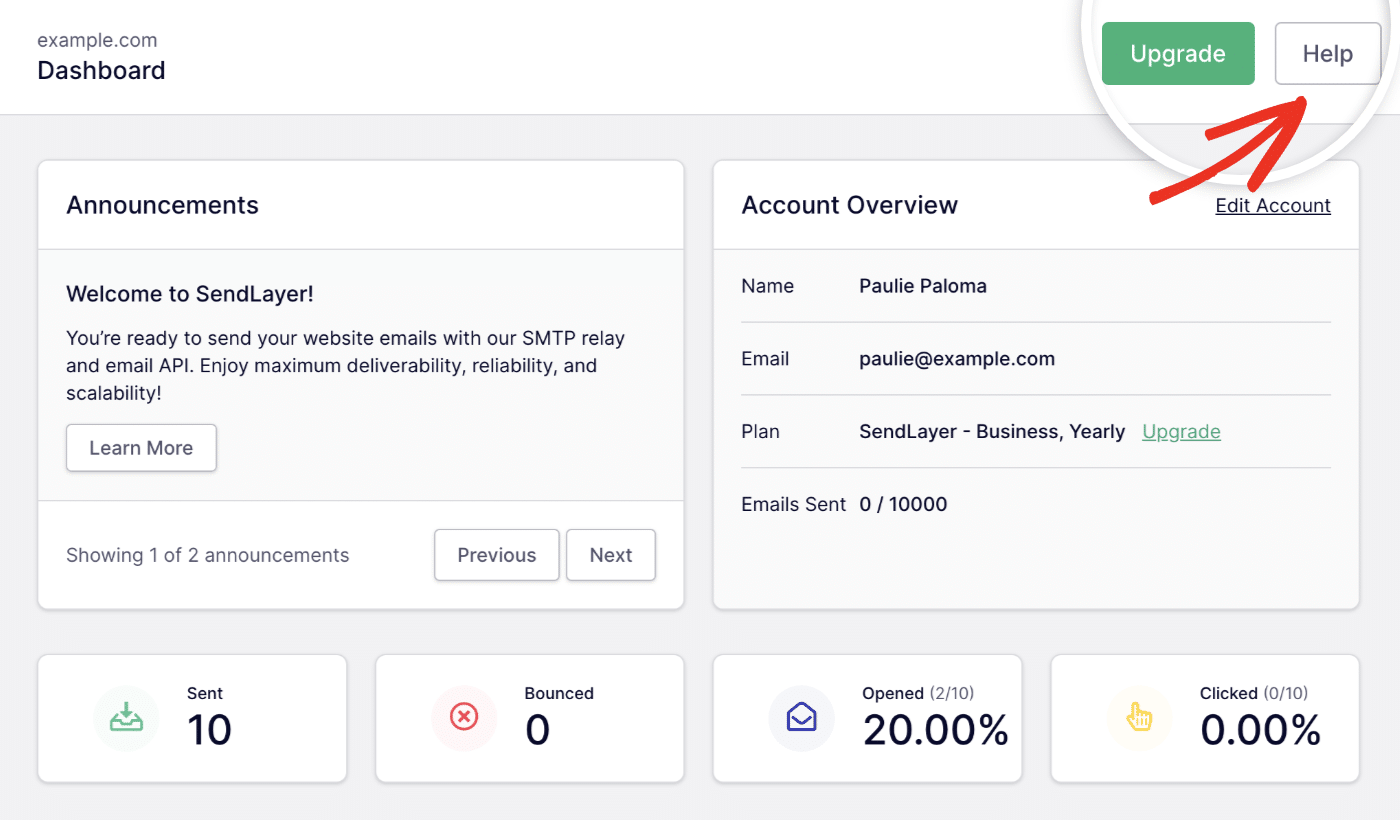Click the Bounced count value 0
The height and width of the screenshot is (820, 1400).
(x=537, y=730)
